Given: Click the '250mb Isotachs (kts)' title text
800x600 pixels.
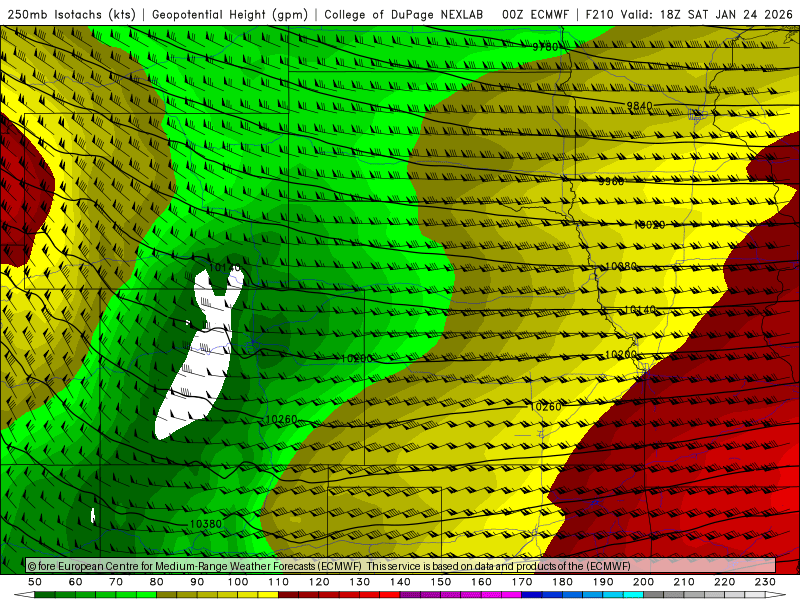Looking at the screenshot, I should [71, 15].
